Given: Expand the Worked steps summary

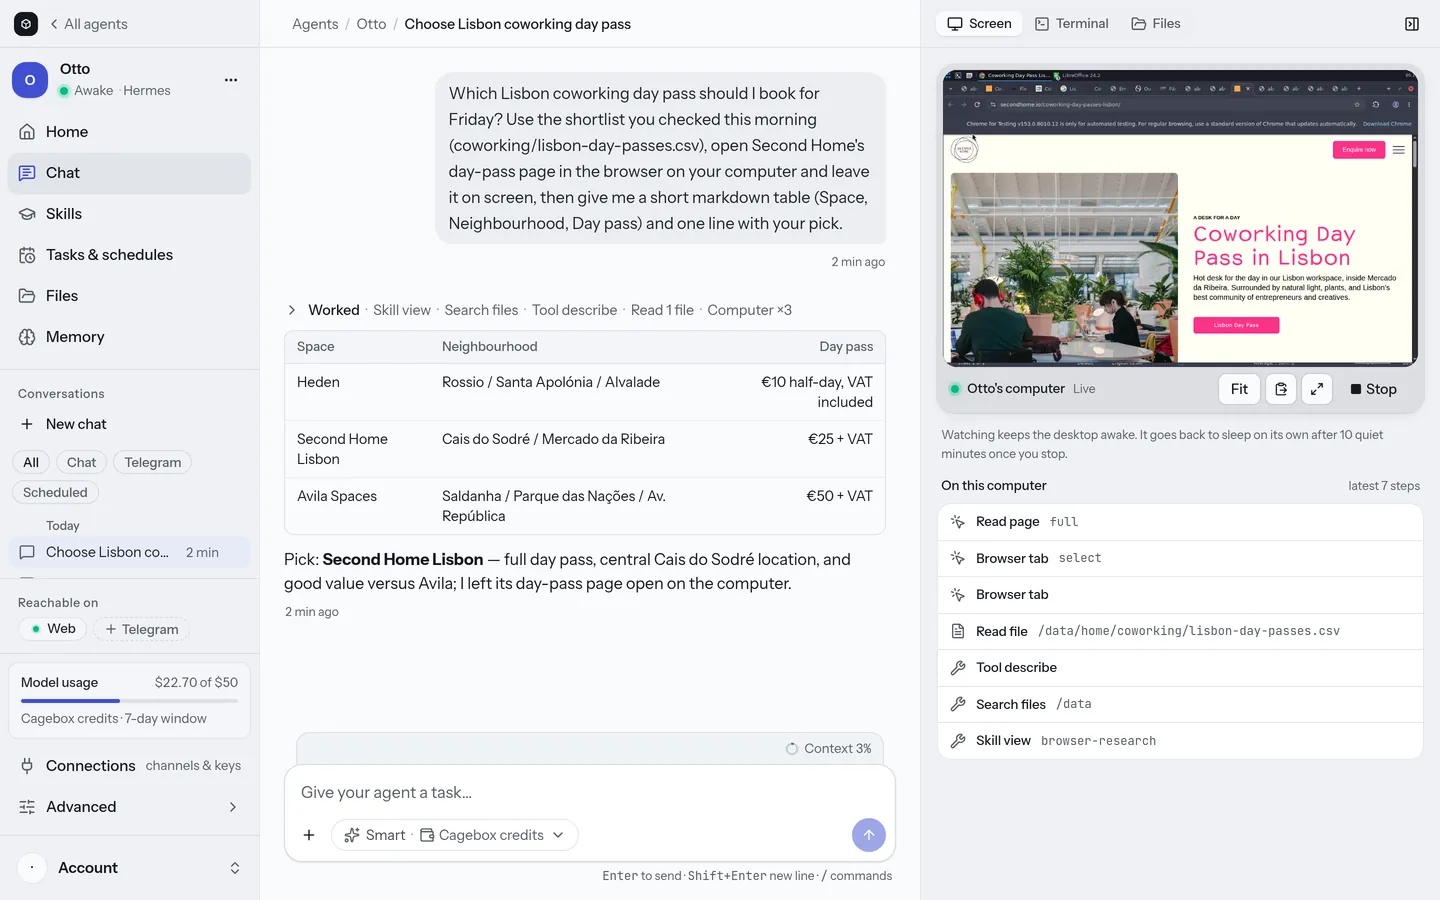Looking at the screenshot, I should pos(540,310).
